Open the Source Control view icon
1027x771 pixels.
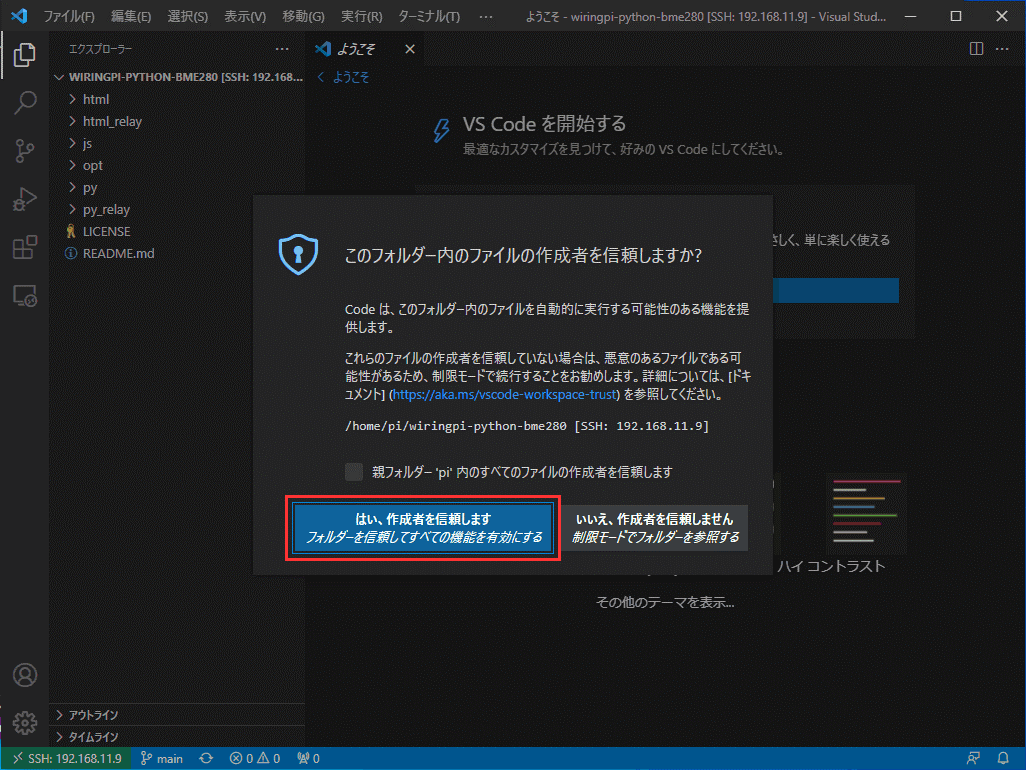pyautogui.click(x=24, y=151)
